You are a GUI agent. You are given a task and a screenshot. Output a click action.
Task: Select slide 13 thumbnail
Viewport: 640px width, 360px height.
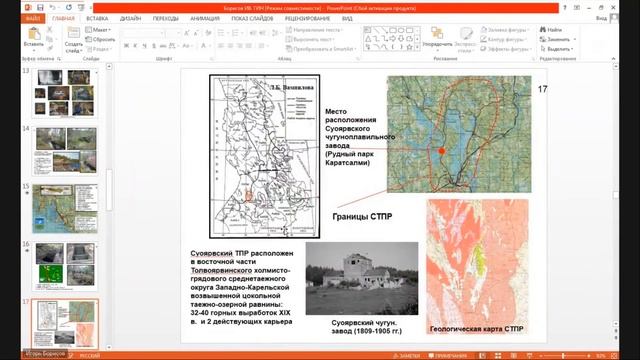pyautogui.click(x=64, y=93)
